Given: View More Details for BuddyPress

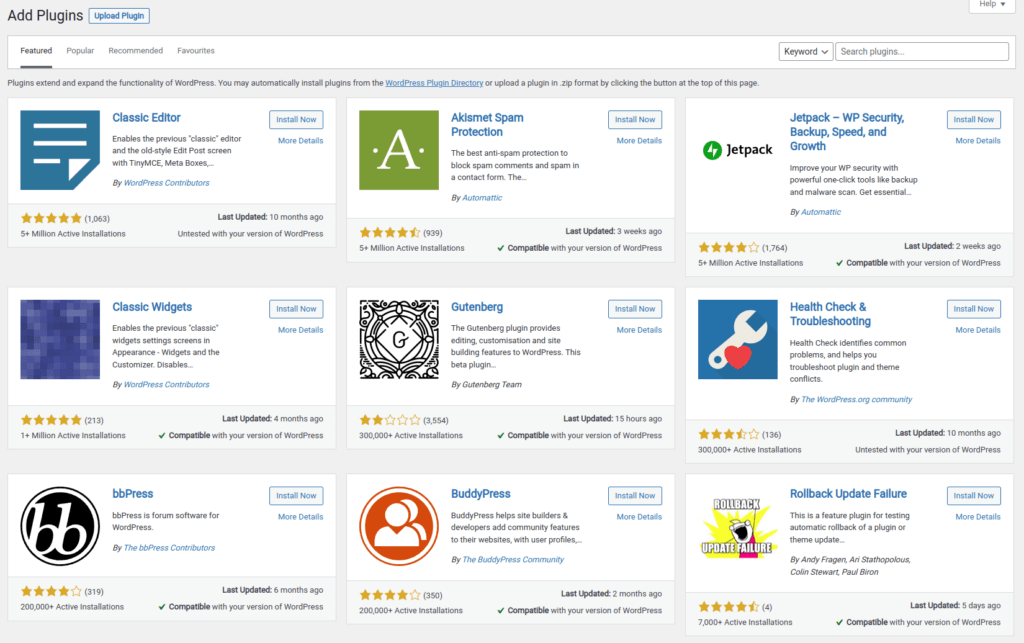Looking at the screenshot, I should 639,516.
